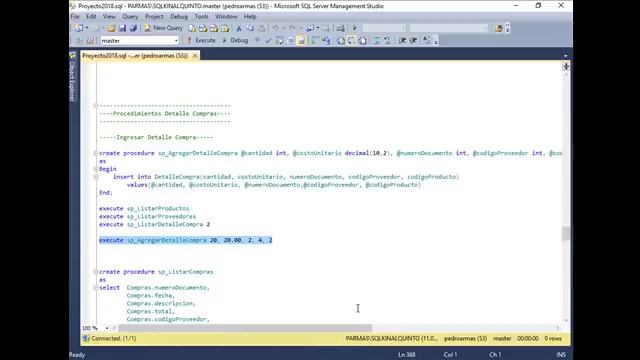Click the Undo arrow icon
The width and height of the screenshot is (640, 360).
coord(276,28)
